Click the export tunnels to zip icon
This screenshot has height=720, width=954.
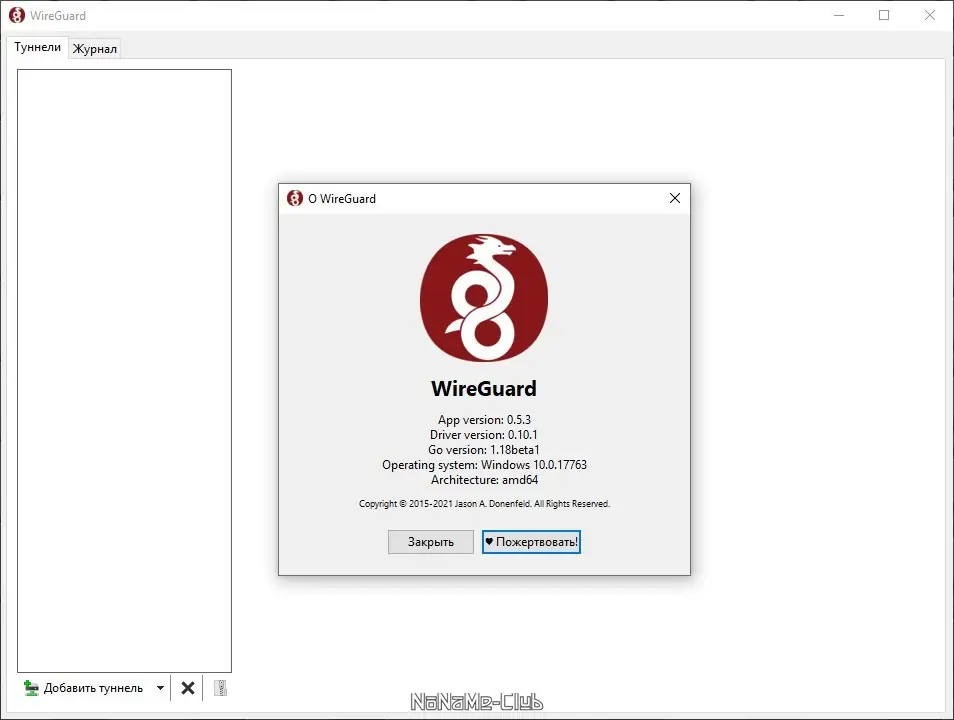tap(221, 688)
